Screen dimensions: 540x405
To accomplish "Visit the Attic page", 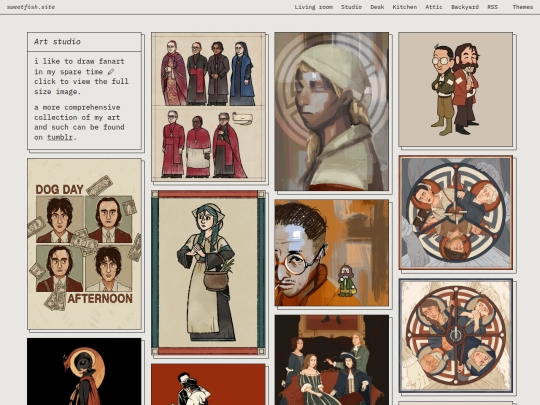I will coord(434,7).
